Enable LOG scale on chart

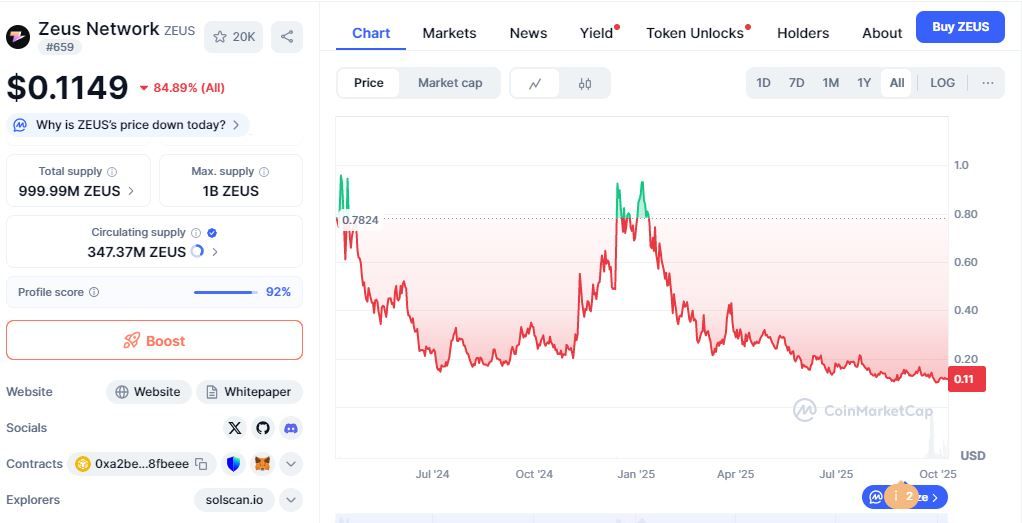click(942, 83)
